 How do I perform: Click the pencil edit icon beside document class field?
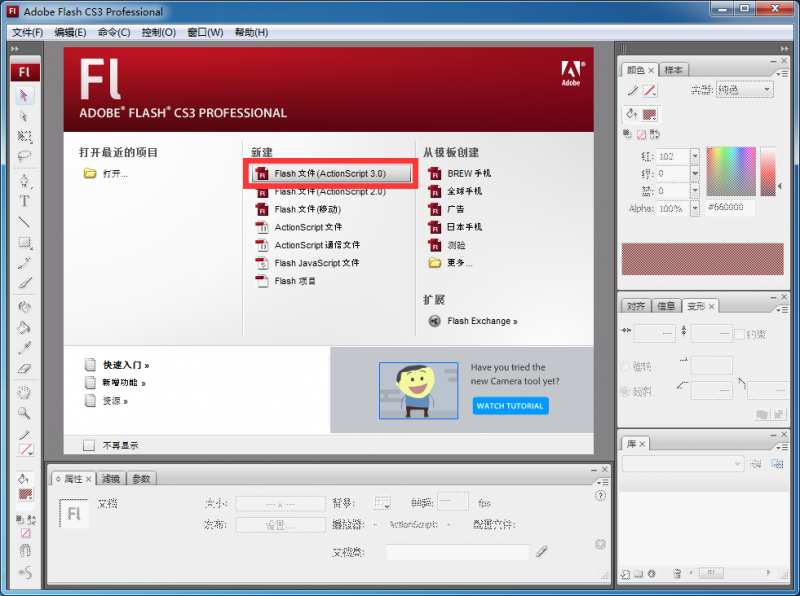pos(541,551)
